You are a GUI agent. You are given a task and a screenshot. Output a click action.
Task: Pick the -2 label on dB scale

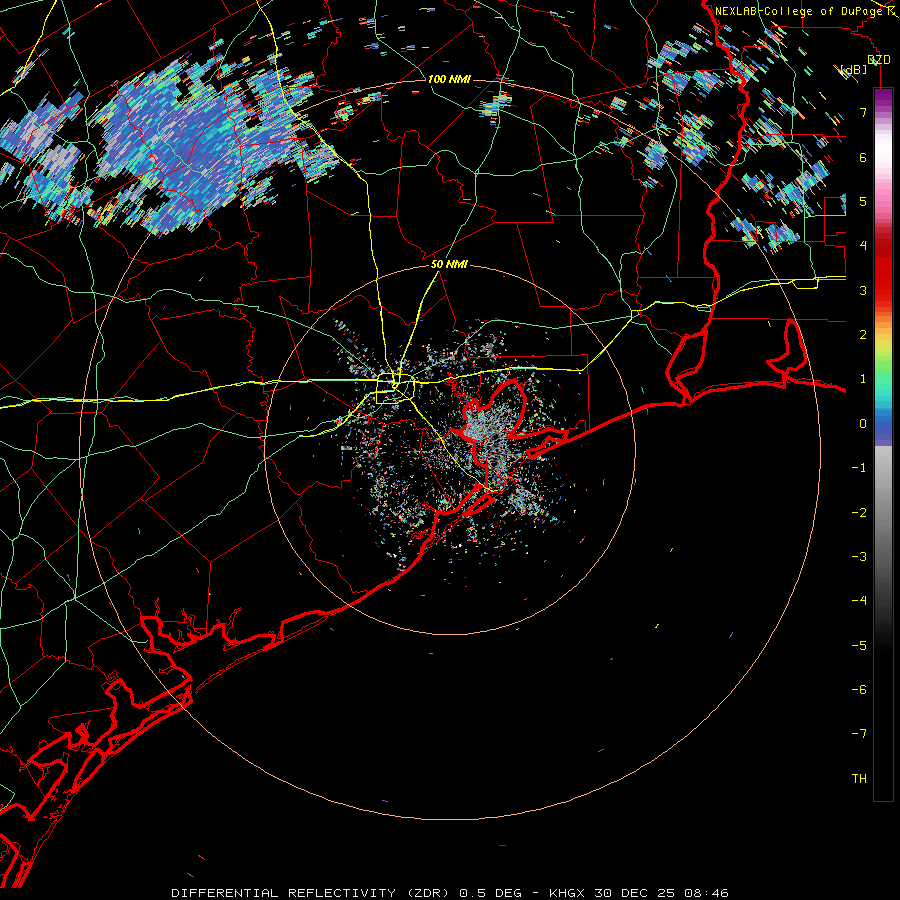click(x=859, y=513)
